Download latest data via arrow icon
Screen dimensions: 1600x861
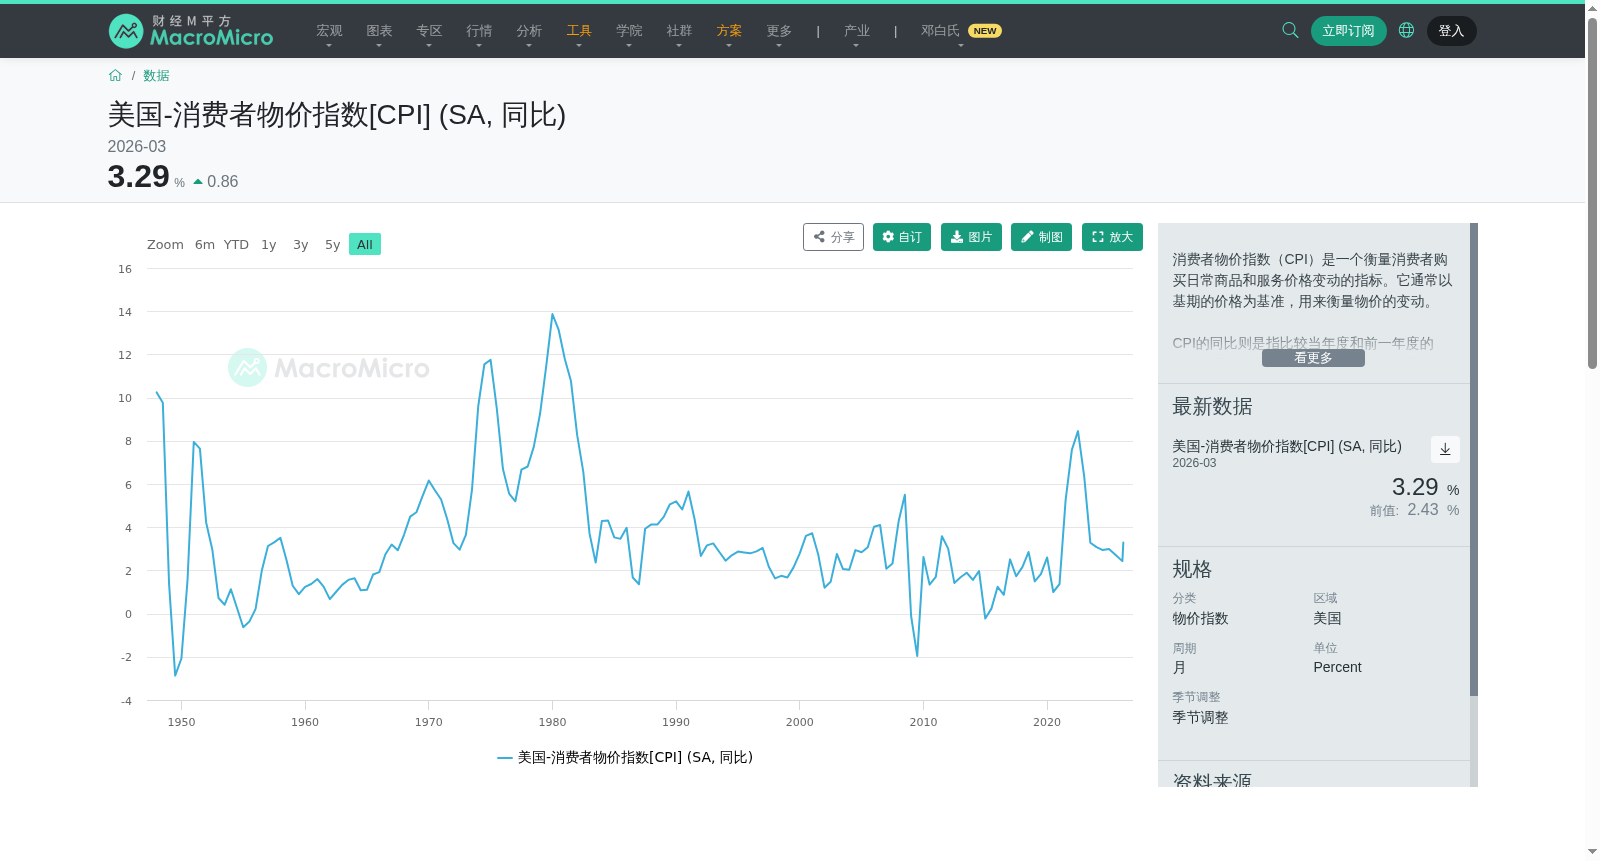click(x=1445, y=449)
